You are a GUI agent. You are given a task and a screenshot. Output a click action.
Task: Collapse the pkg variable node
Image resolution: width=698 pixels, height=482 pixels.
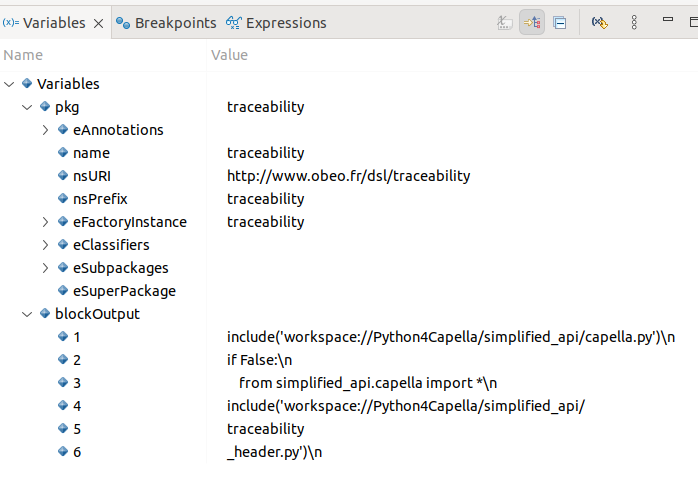[x=27, y=107]
